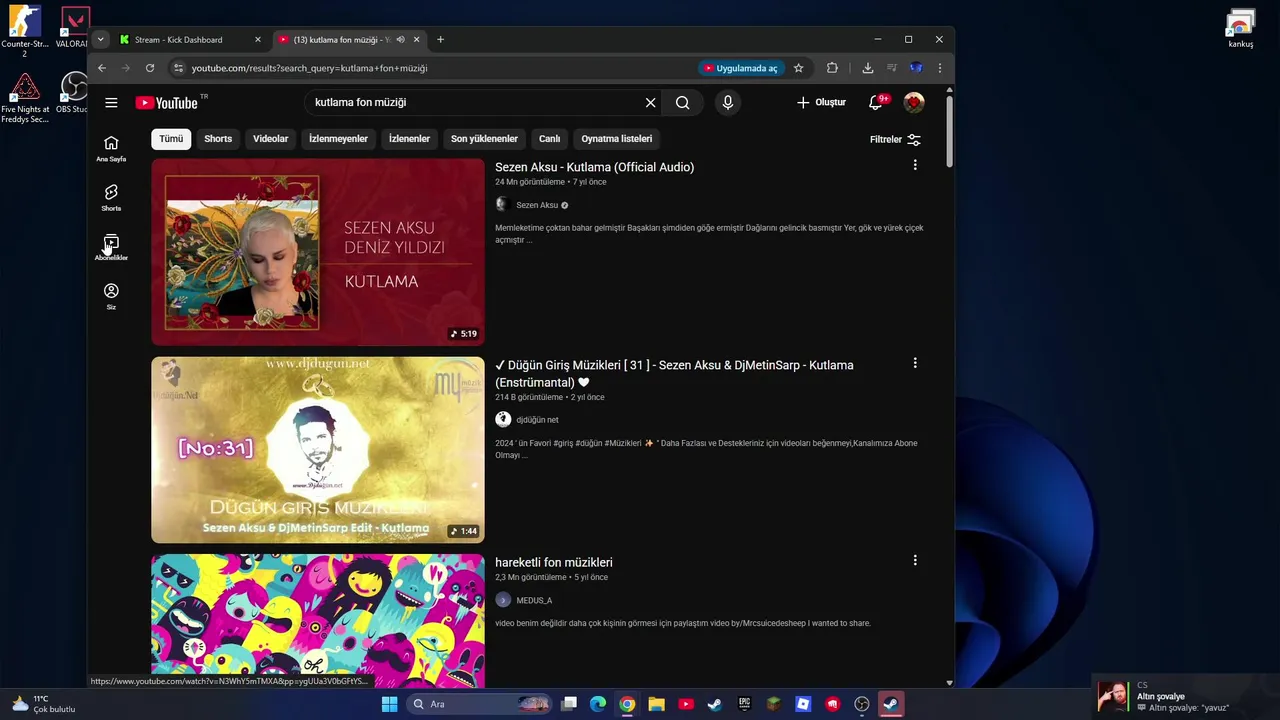Image resolution: width=1280 pixels, height=720 pixels.
Task: Select the Videolar filter chip
Action: pos(270,139)
